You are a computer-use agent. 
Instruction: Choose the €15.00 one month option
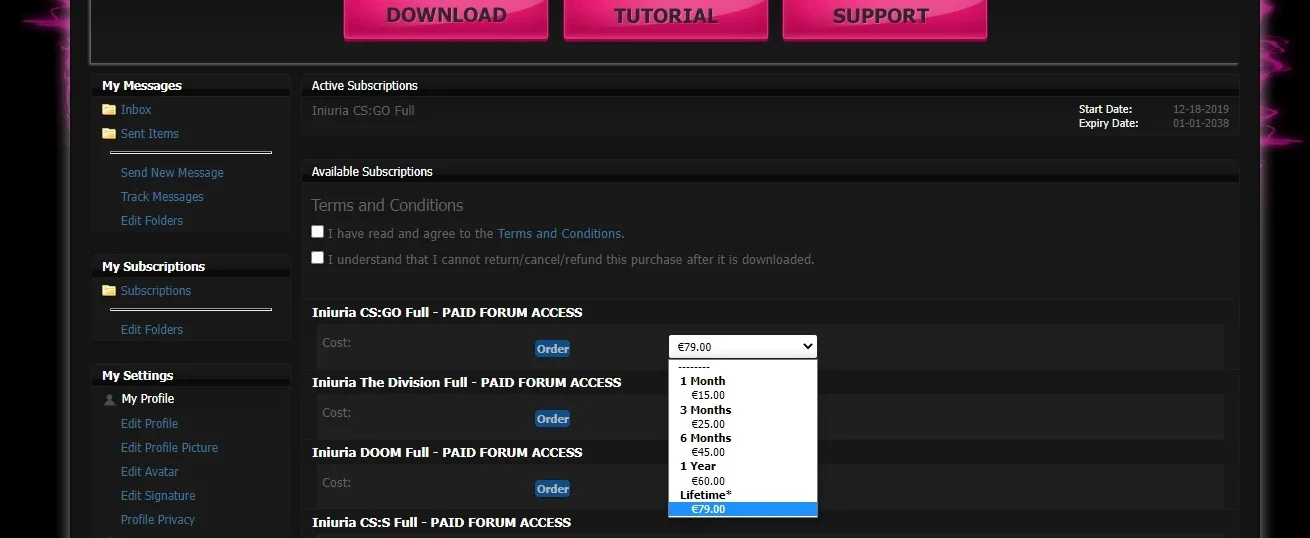tap(742, 396)
